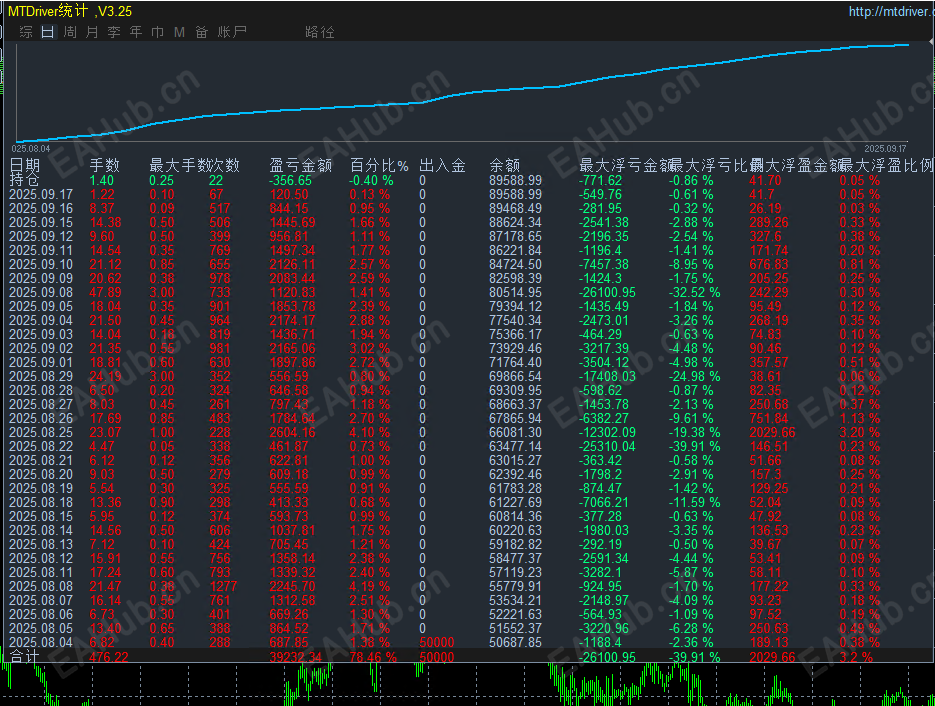The width and height of the screenshot is (935, 706).
Task: Click the 百分比% column header
Action: pos(379,165)
